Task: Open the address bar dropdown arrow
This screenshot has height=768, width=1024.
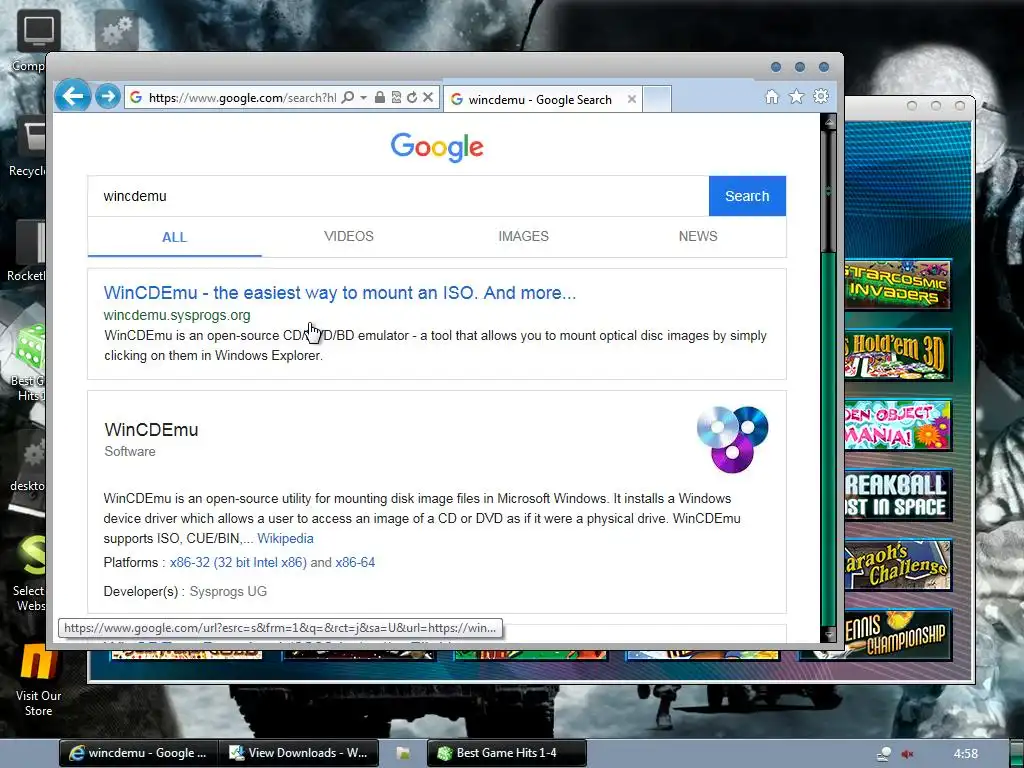Action: point(363,97)
